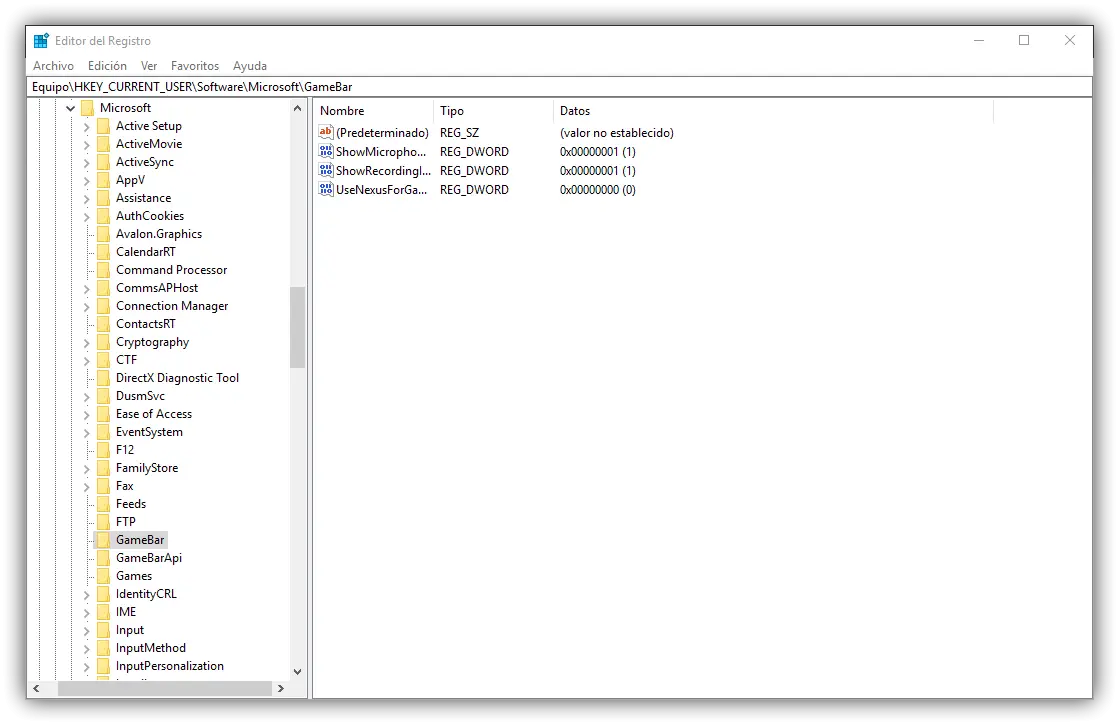Open the Edición menu
The width and height of the screenshot is (1119, 725).
[x=107, y=66]
